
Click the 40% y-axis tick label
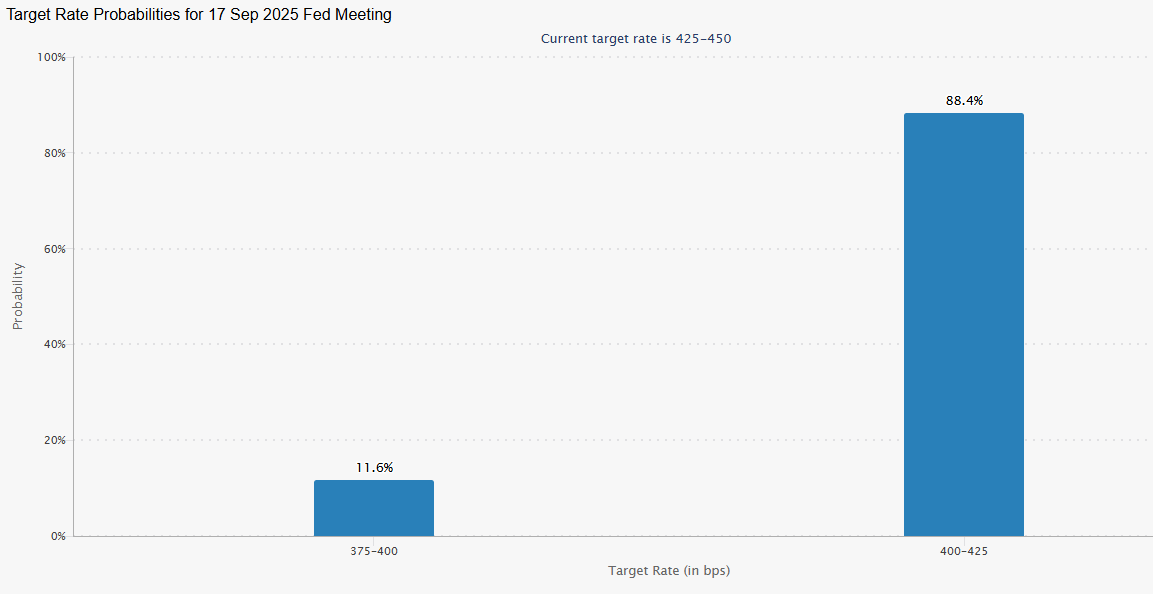(53, 344)
